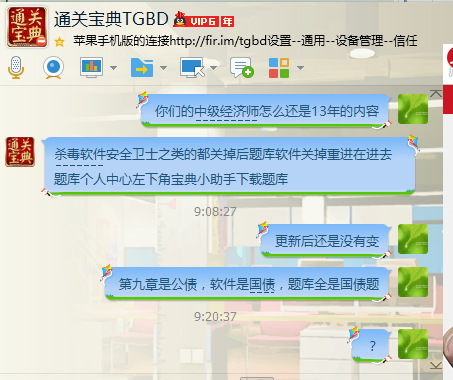453x380 pixels.
Task: Click the signature text about 苹果手机版的连接
Action: coord(245,41)
